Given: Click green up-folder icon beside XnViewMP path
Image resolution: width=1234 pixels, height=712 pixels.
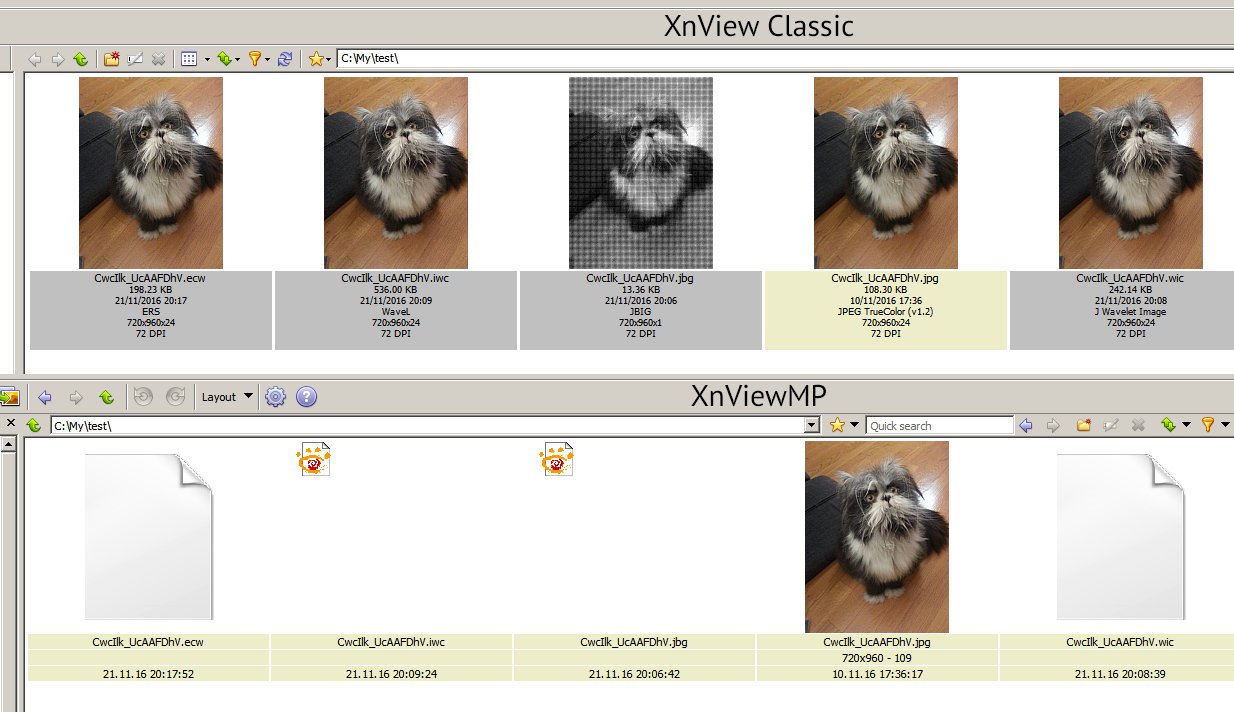Looking at the screenshot, I should point(33,425).
